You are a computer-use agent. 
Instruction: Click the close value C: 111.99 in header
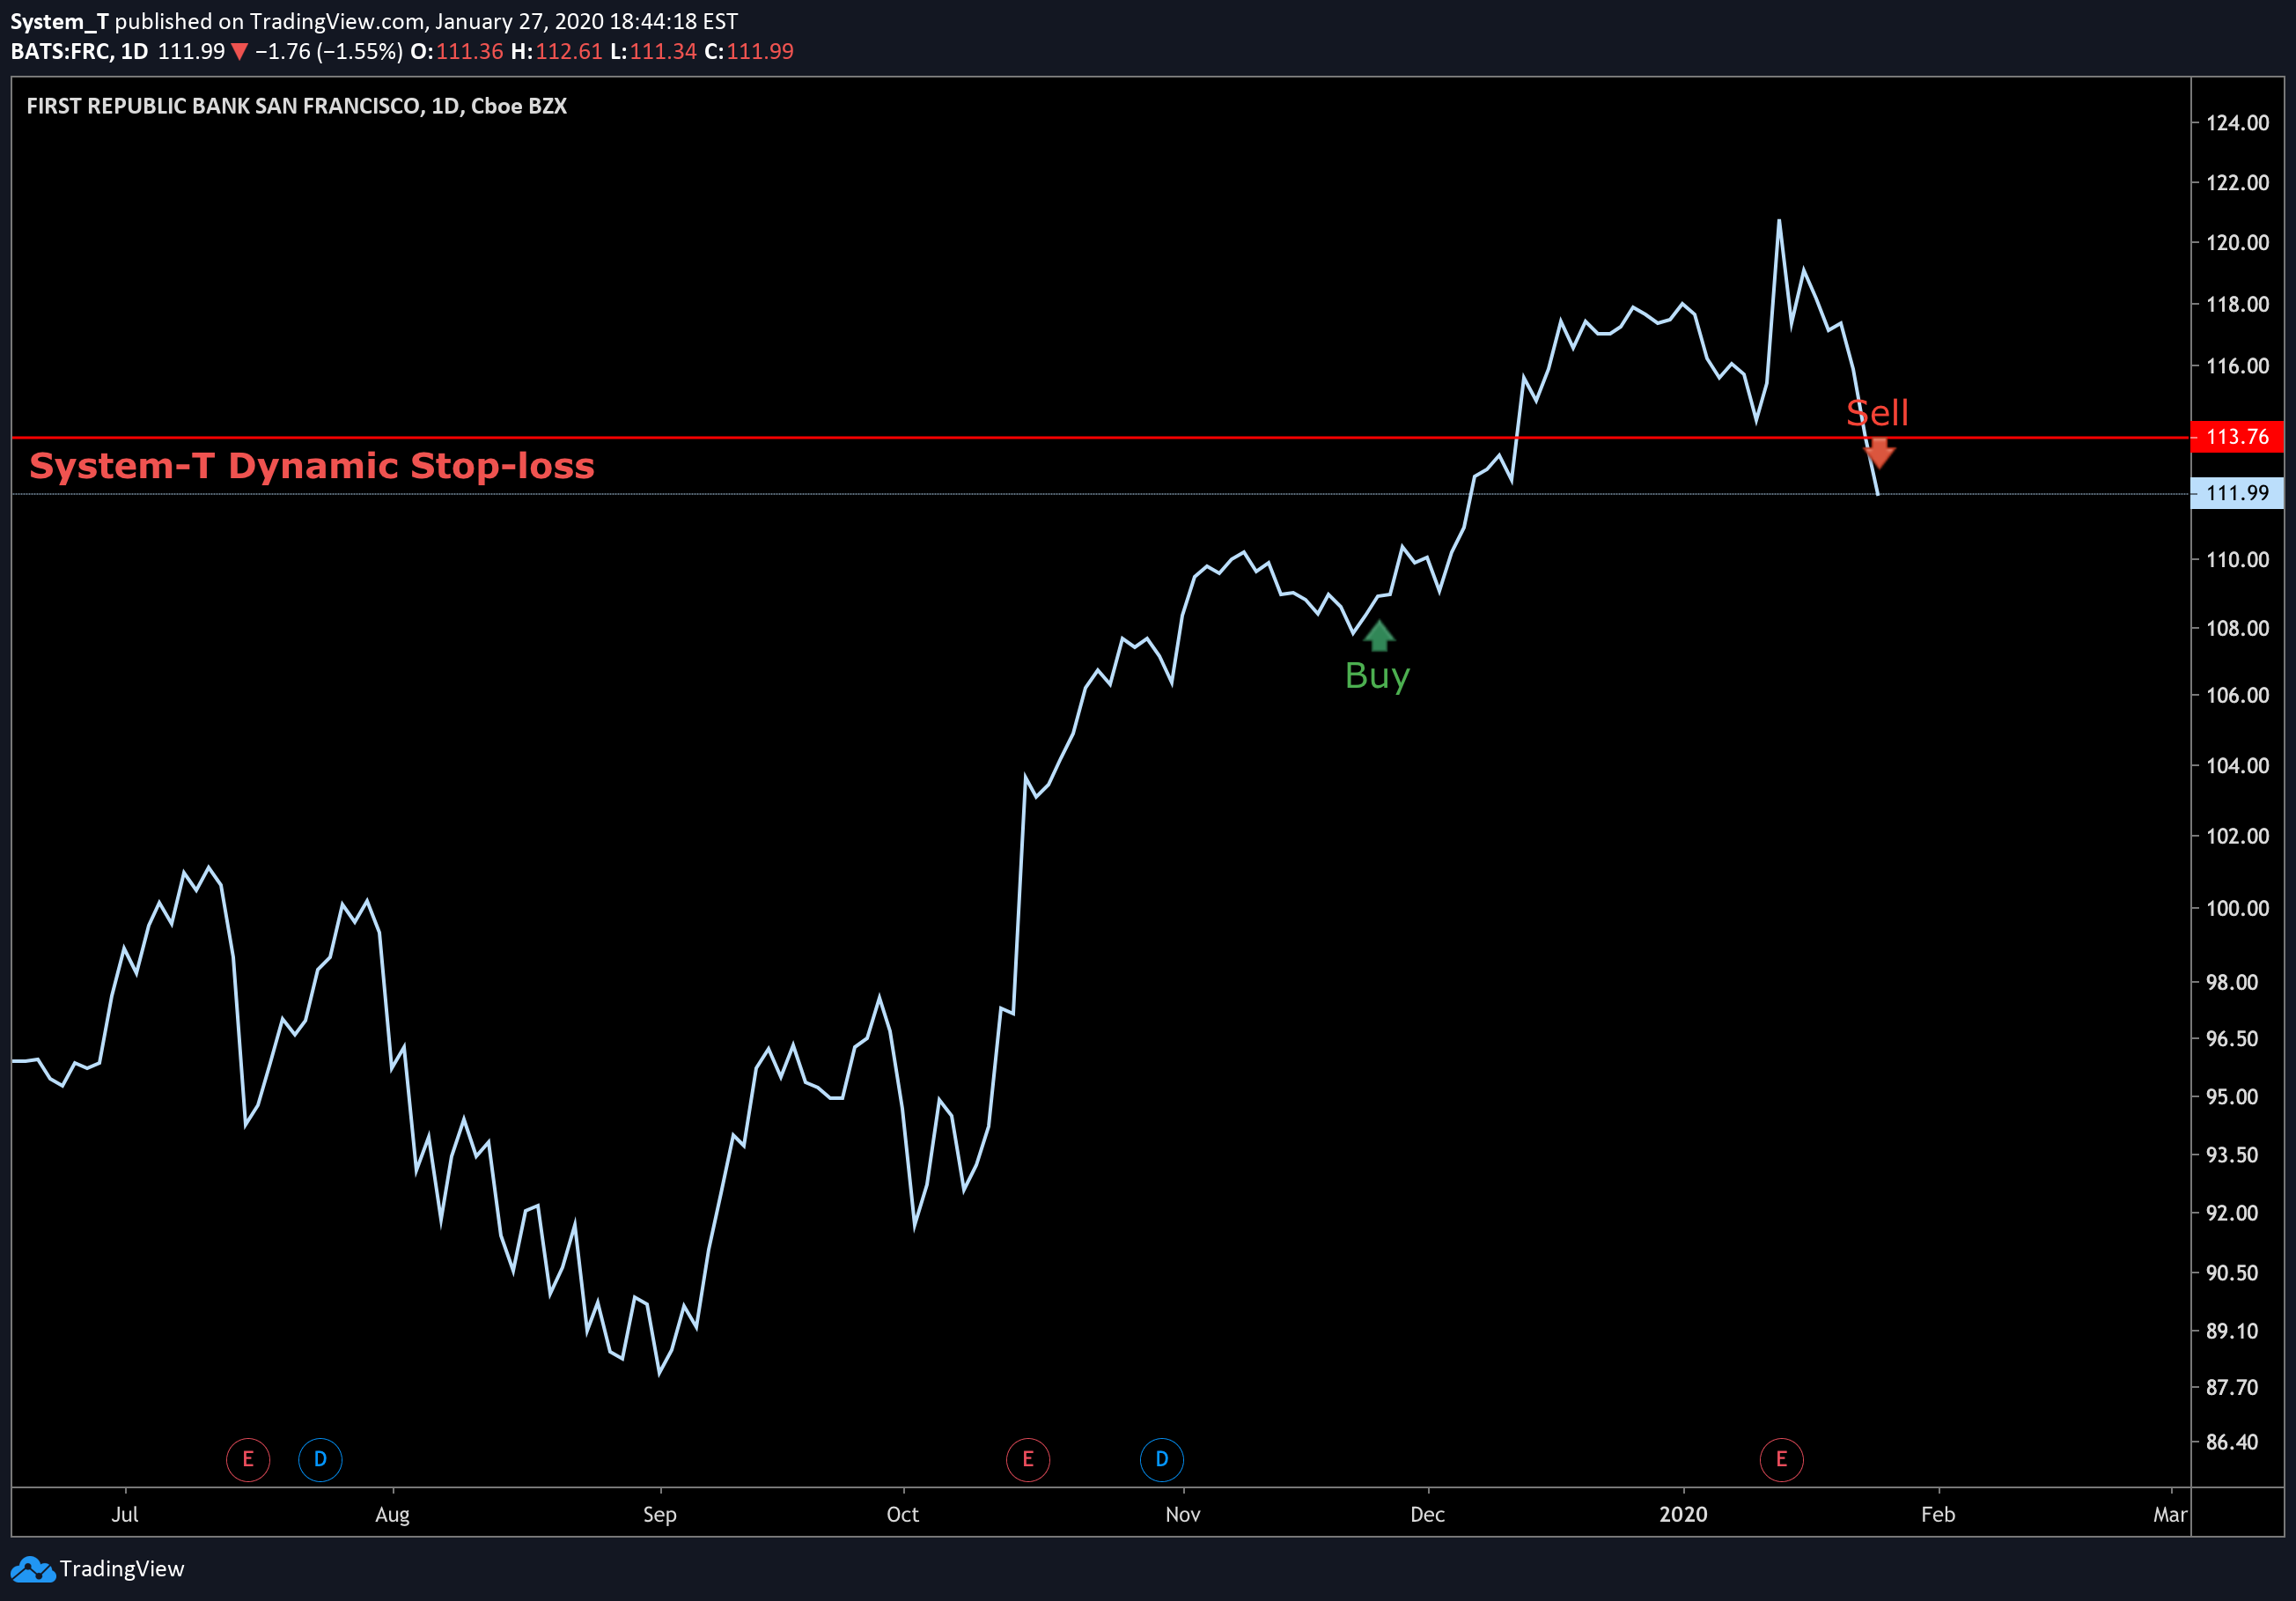click(749, 52)
